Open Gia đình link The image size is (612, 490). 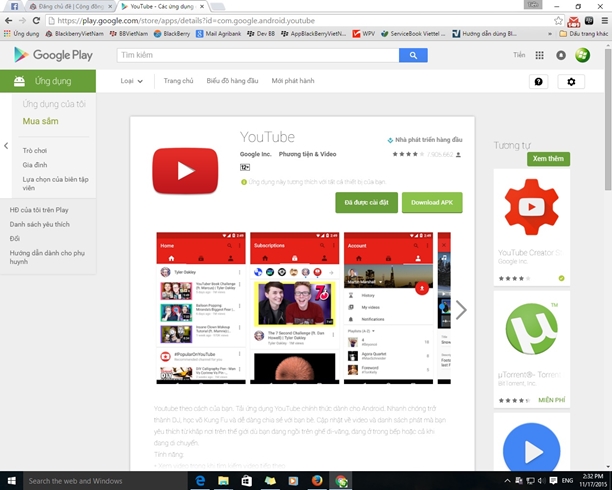[x=35, y=165]
